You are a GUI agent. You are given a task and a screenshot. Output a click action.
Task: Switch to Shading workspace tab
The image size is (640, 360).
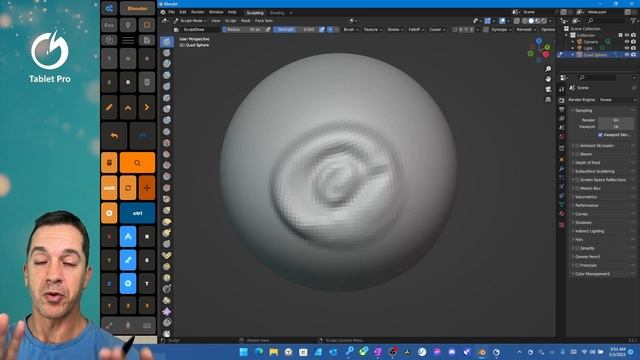(x=277, y=13)
